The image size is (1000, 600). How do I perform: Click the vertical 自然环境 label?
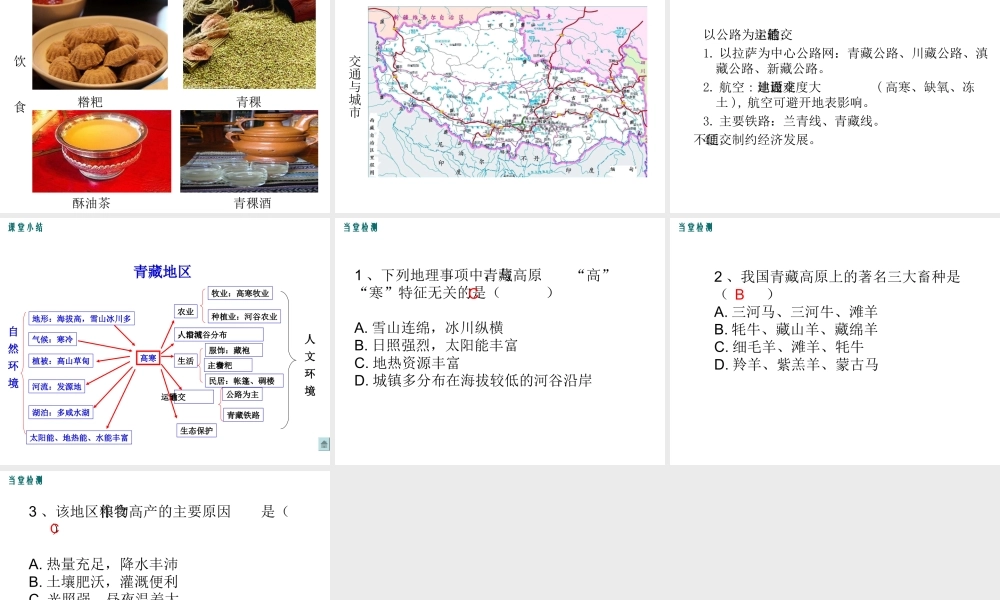coord(13,357)
